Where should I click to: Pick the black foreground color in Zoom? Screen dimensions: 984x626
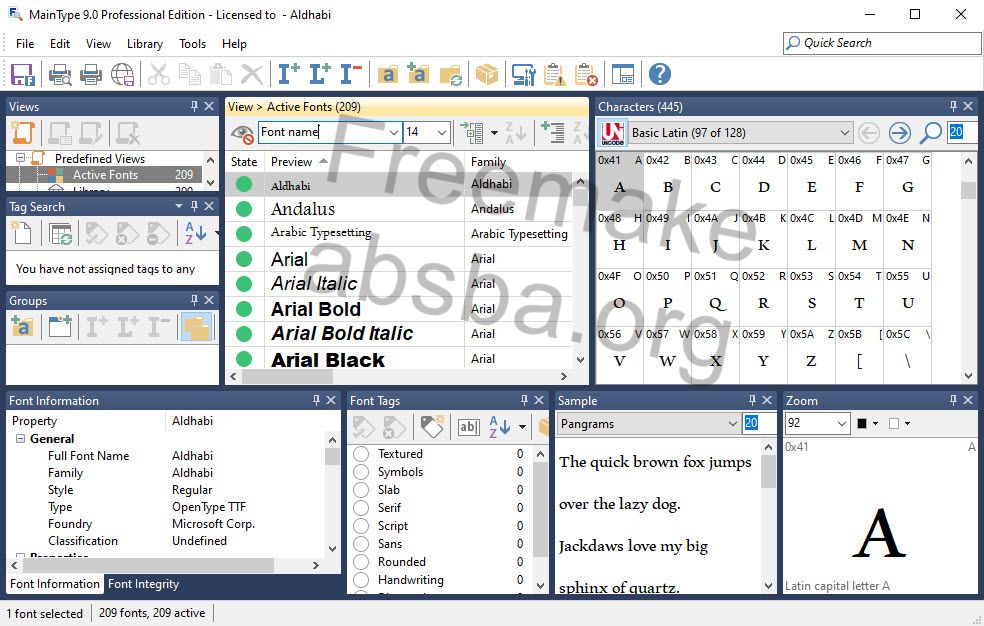pos(862,424)
